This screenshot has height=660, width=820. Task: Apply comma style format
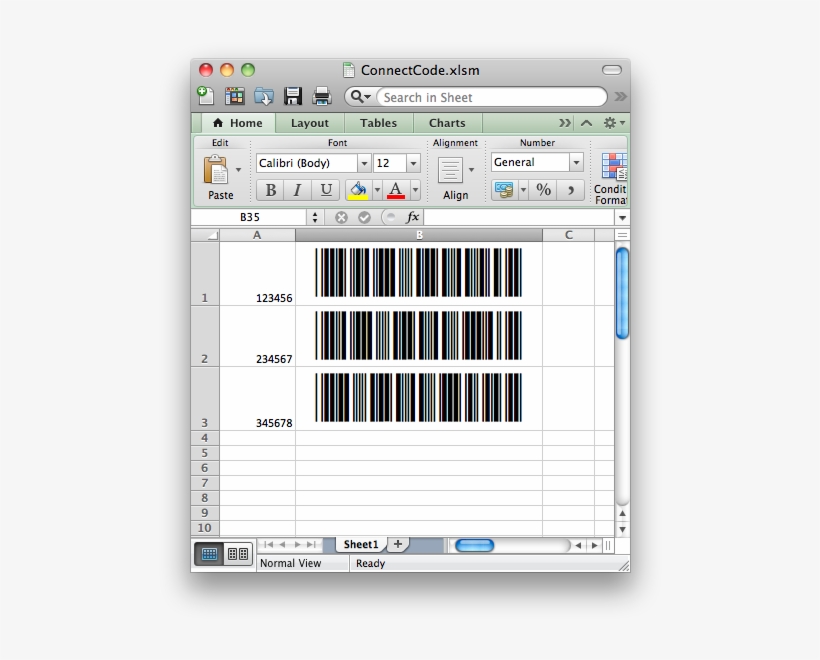571,190
